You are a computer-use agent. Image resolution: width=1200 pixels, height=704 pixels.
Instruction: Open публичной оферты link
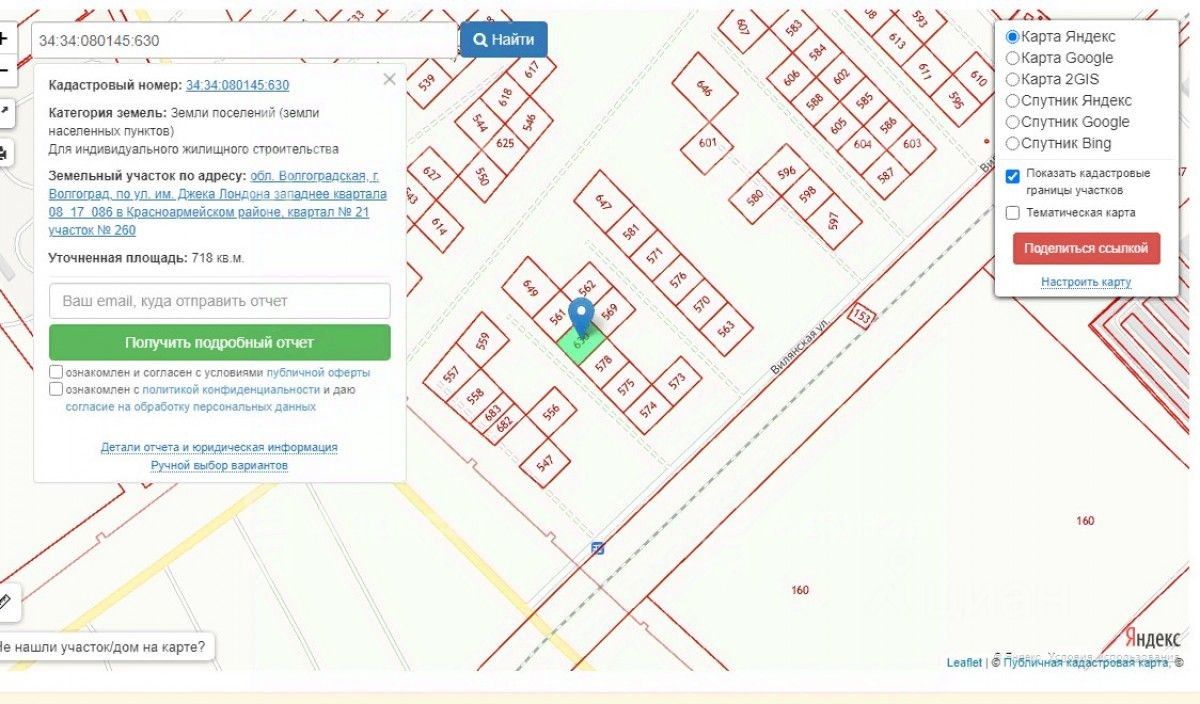pyautogui.click(x=318, y=372)
